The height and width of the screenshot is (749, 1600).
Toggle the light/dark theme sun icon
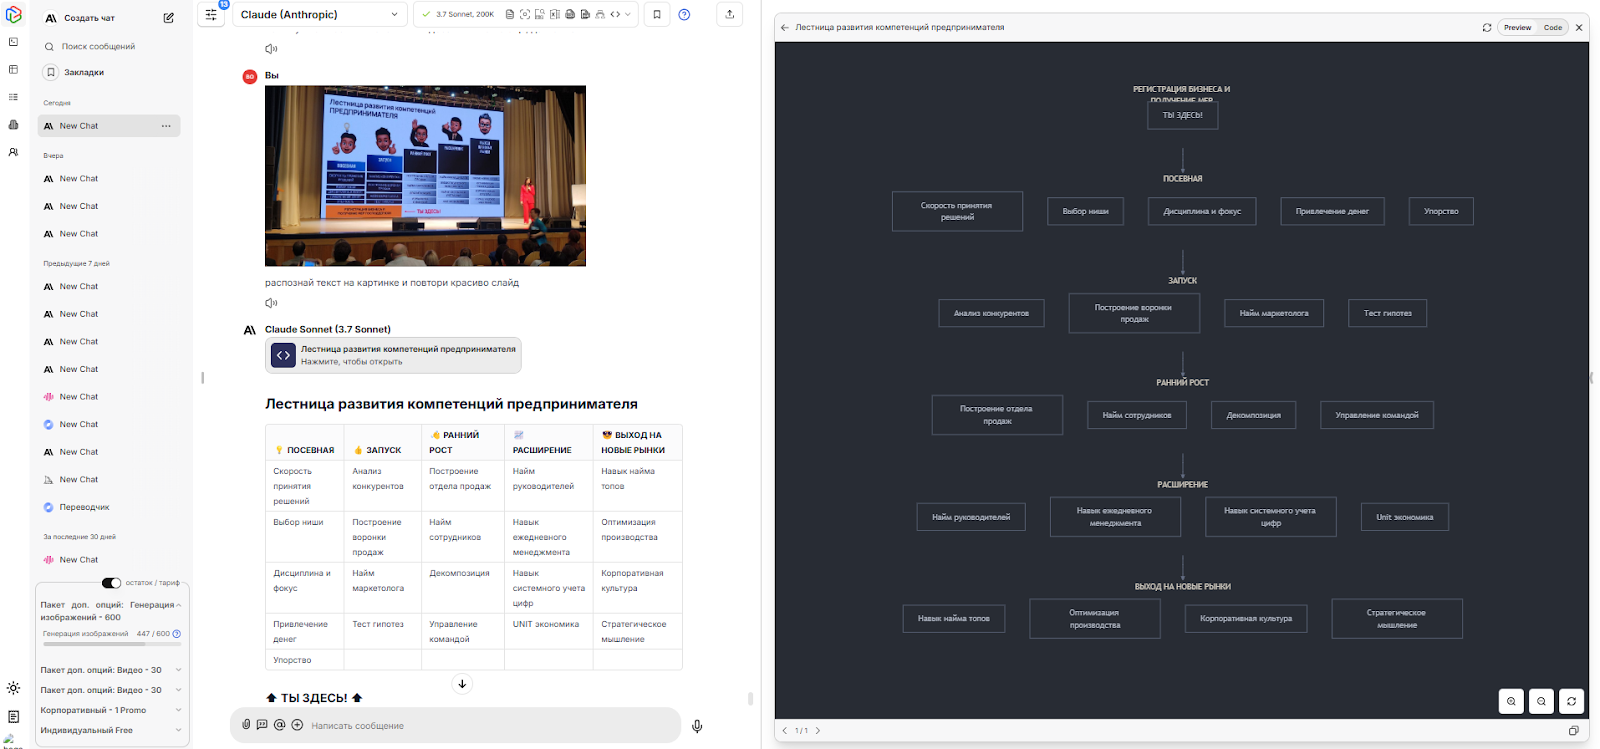click(13, 688)
